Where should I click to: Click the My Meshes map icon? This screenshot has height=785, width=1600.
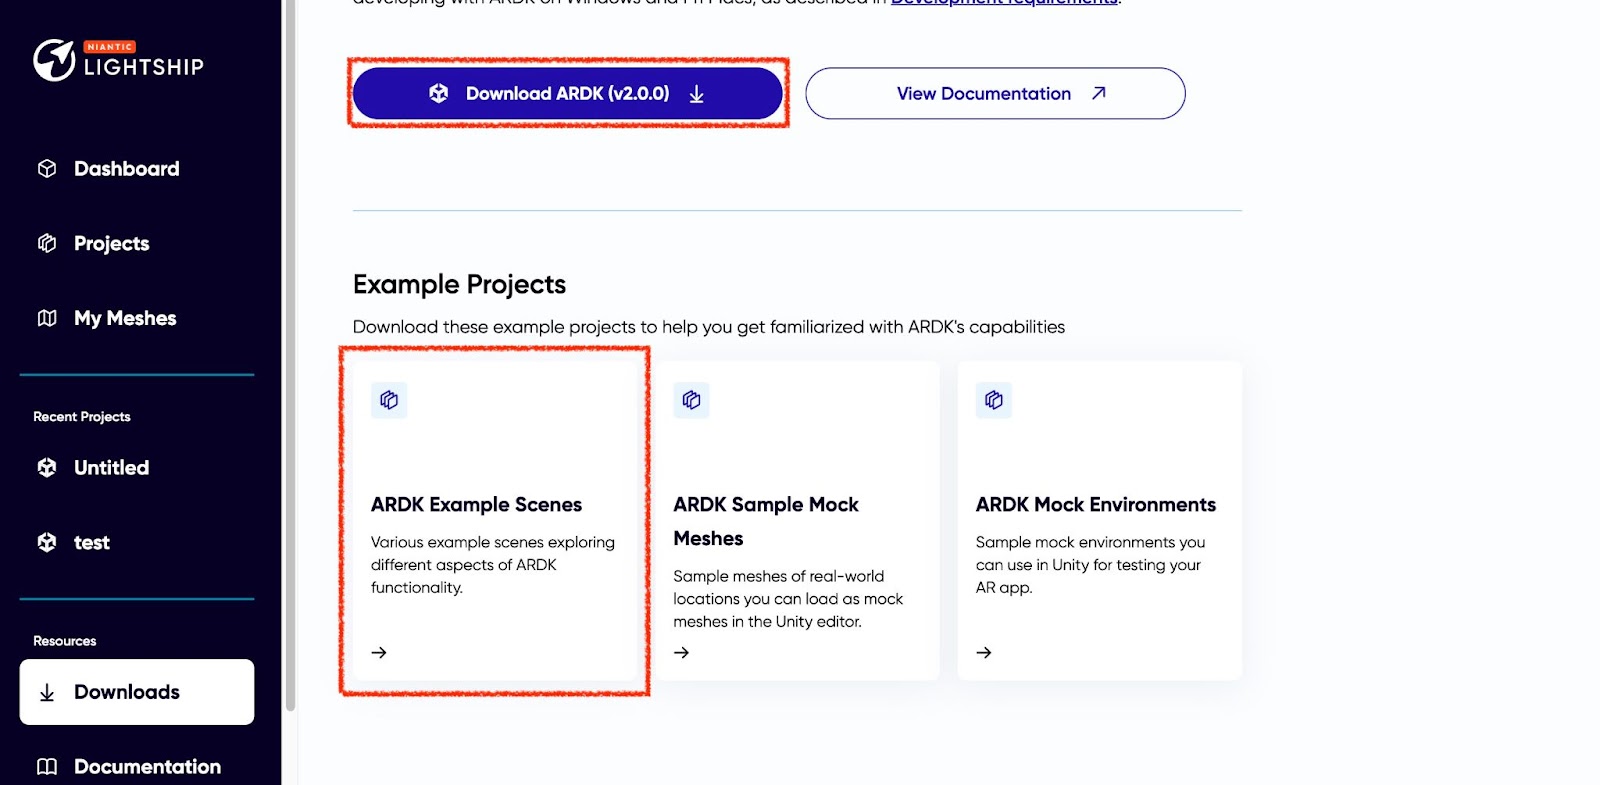[47, 318]
